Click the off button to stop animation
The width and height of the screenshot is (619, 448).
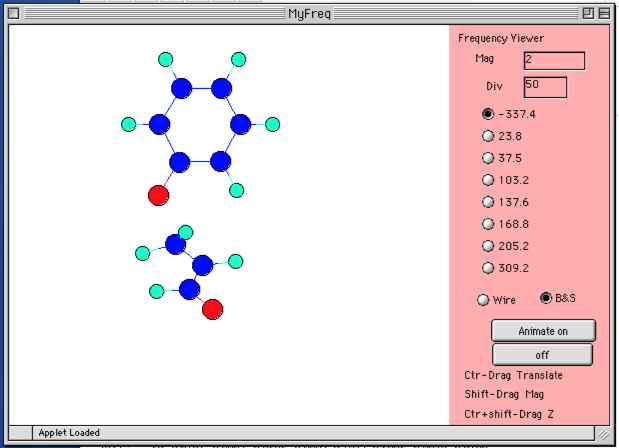click(542, 355)
